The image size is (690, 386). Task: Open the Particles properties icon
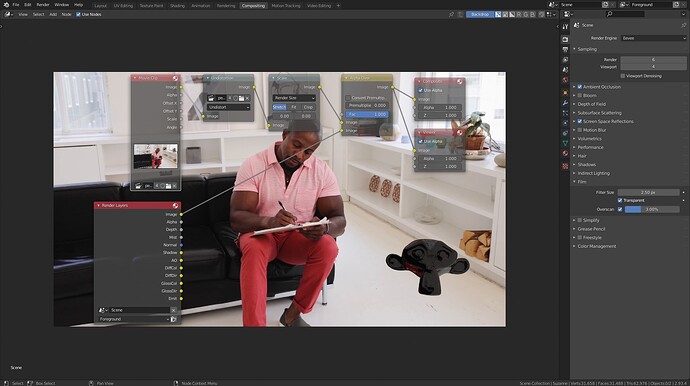(565, 113)
